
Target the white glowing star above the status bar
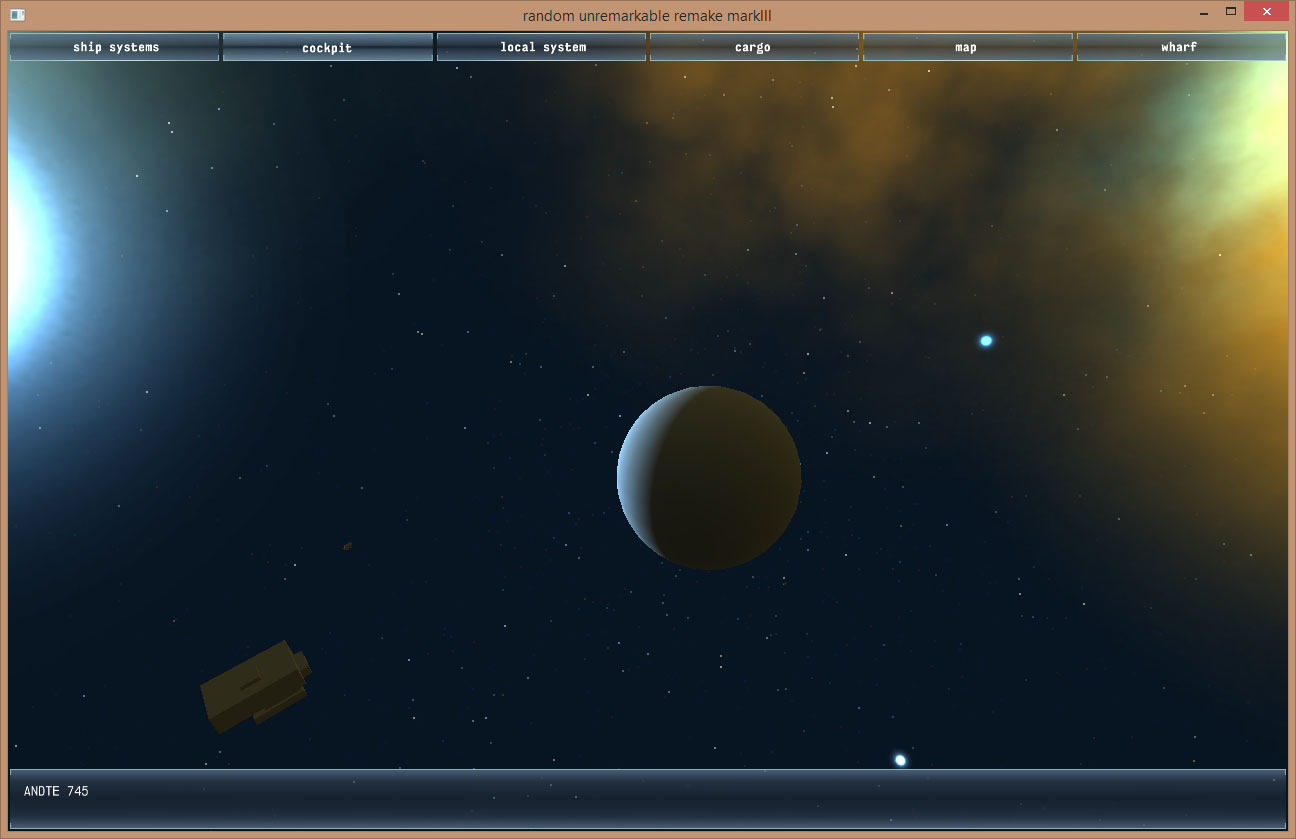click(900, 760)
